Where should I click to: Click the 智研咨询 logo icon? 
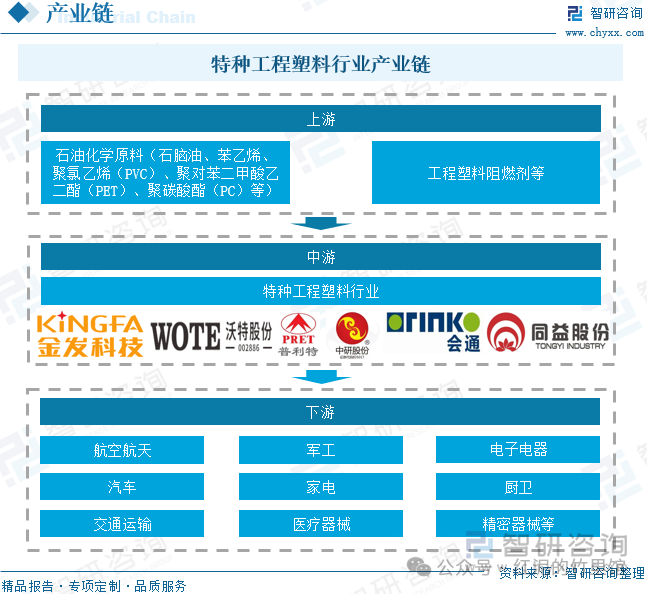point(574,13)
